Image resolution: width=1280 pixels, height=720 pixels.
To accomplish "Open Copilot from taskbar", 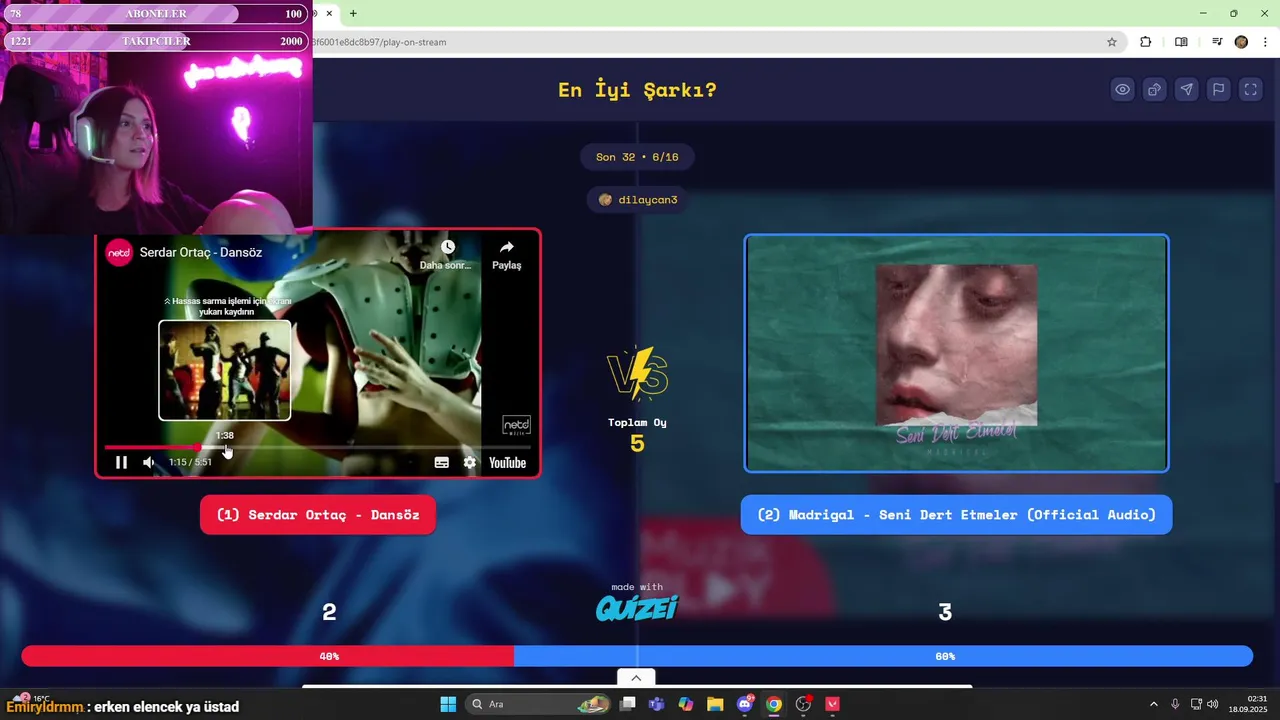I will tap(686, 704).
